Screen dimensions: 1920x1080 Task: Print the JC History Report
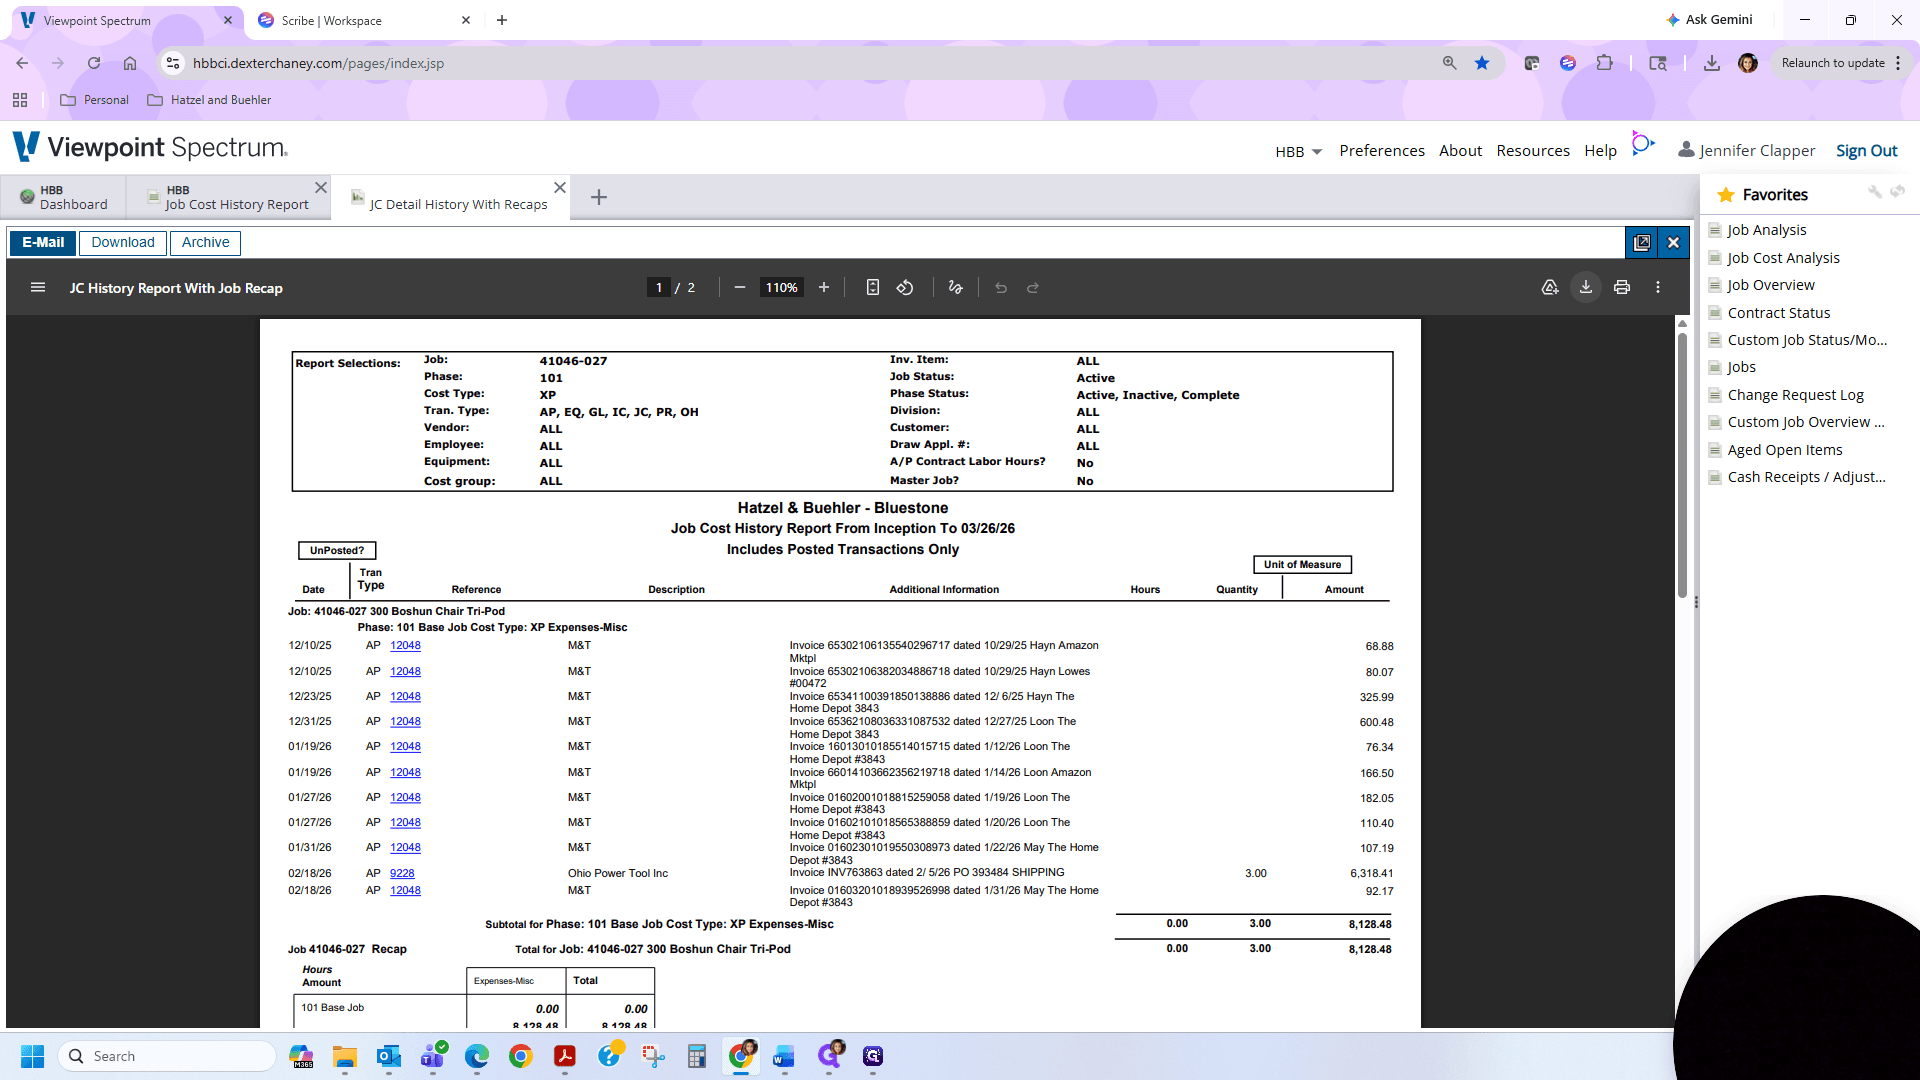pos(1622,288)
